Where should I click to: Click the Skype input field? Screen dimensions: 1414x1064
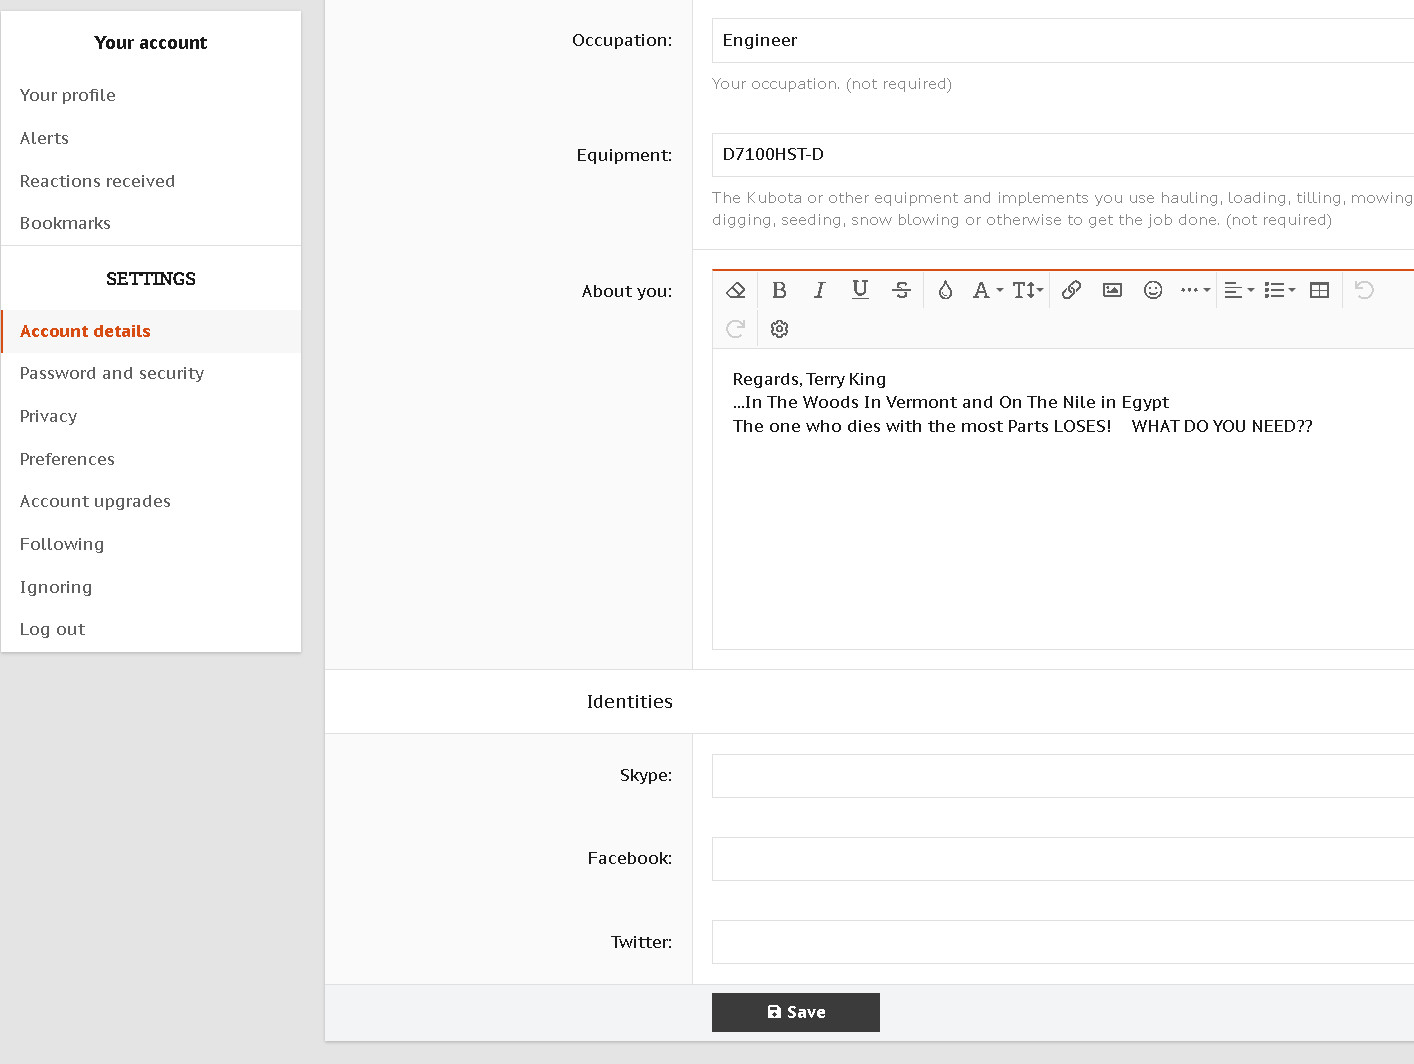coord(1062,776)
